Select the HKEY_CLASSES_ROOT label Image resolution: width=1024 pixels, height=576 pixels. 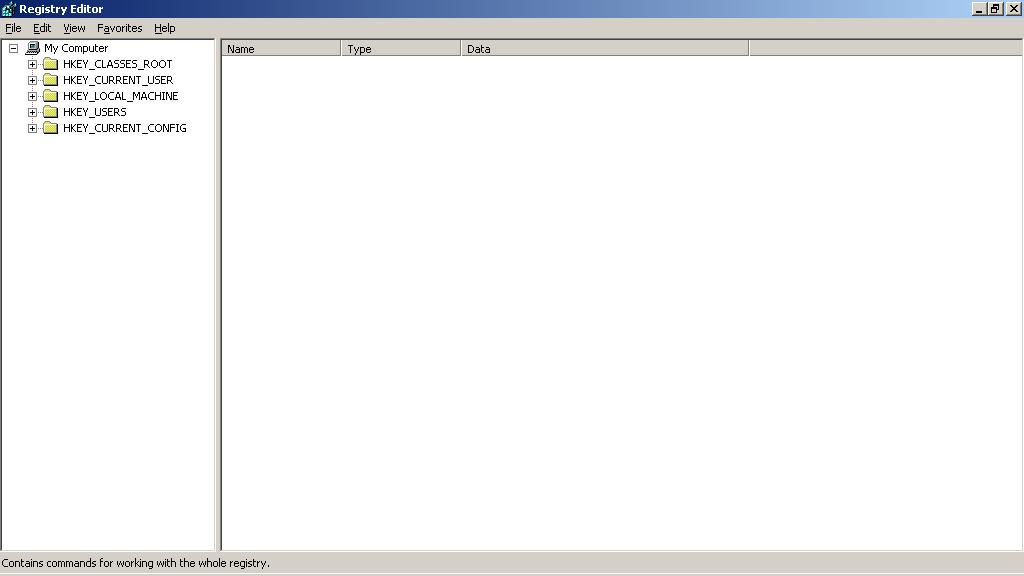[x=118, y=64]
